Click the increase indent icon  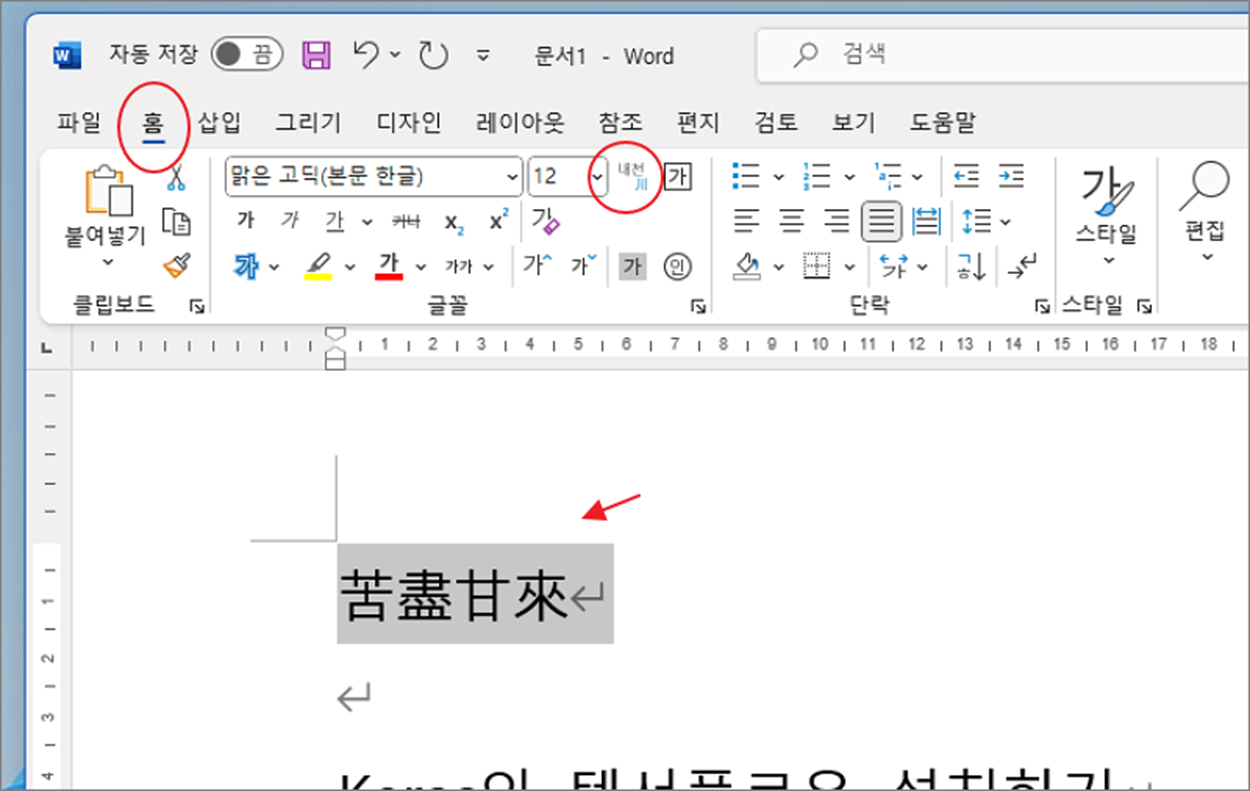1011,177
